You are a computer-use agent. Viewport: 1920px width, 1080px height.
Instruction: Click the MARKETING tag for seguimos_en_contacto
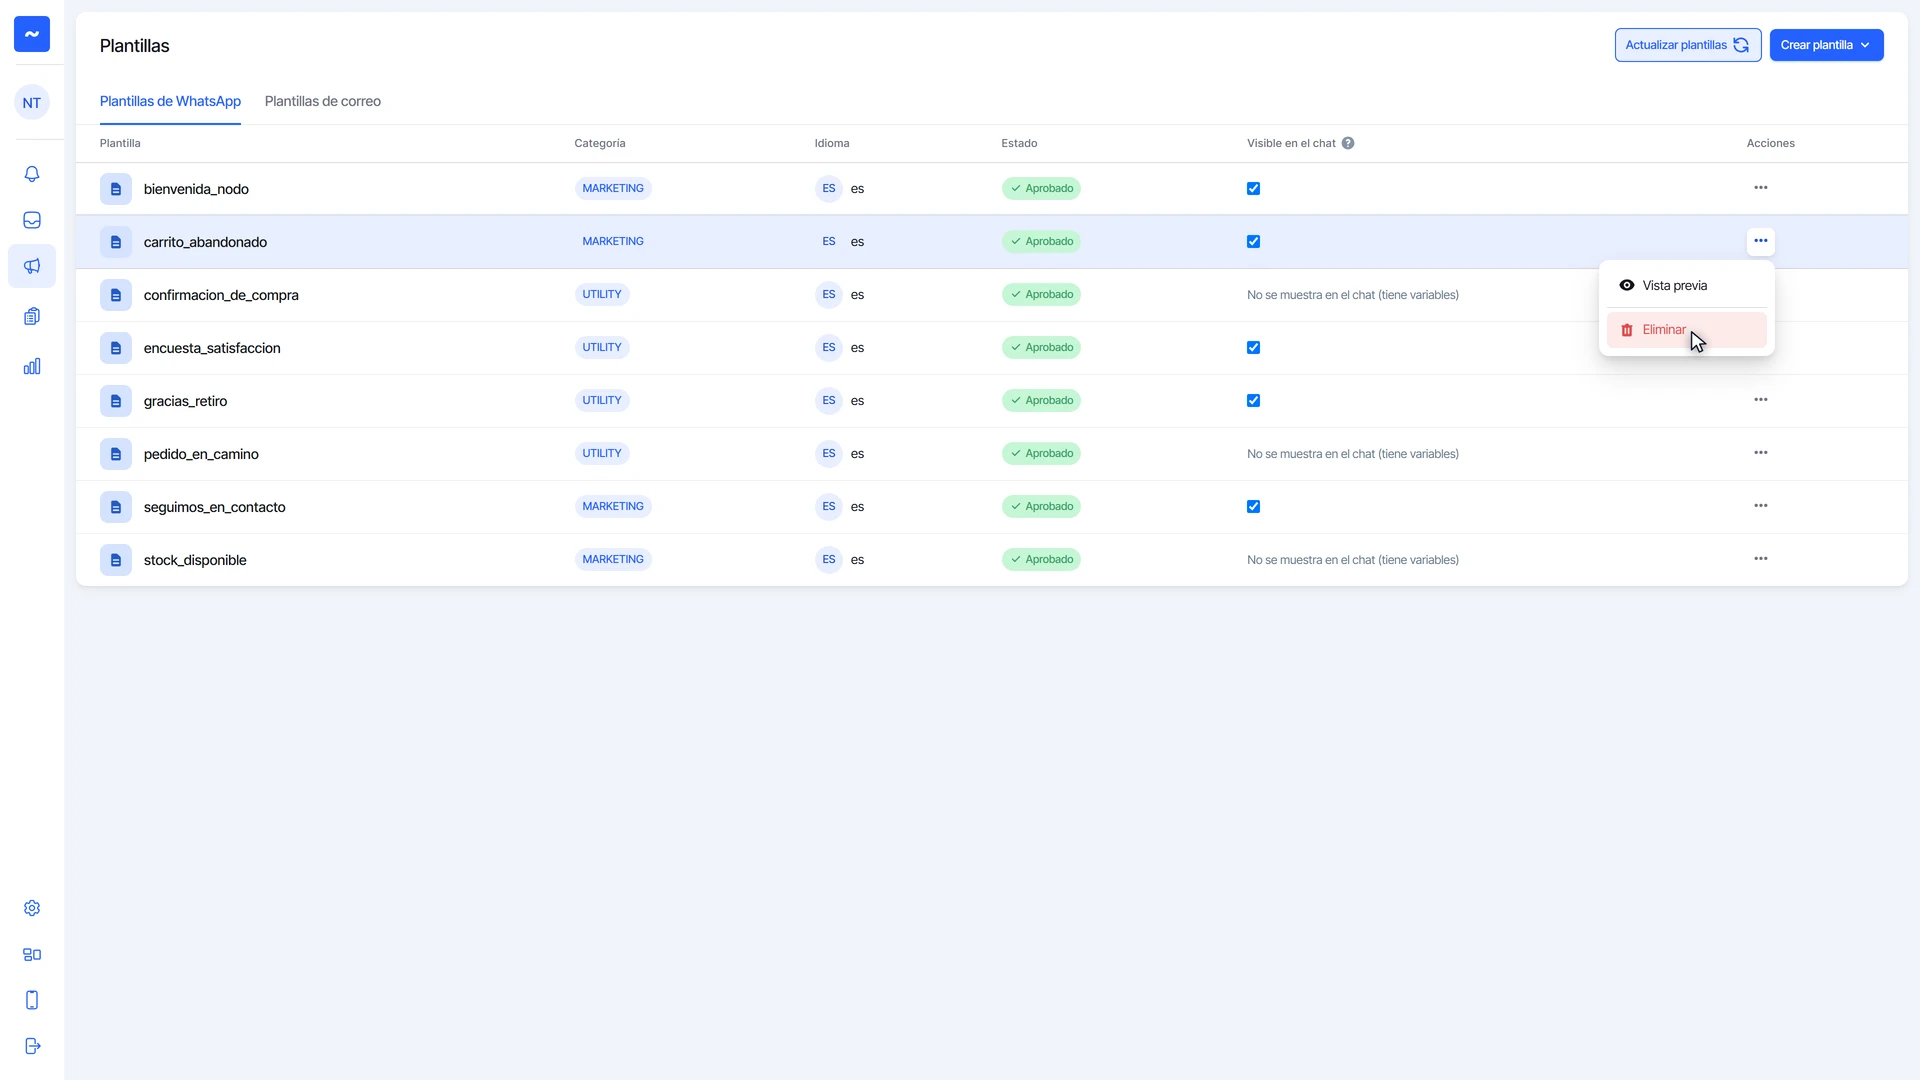(x=613, y=507)
